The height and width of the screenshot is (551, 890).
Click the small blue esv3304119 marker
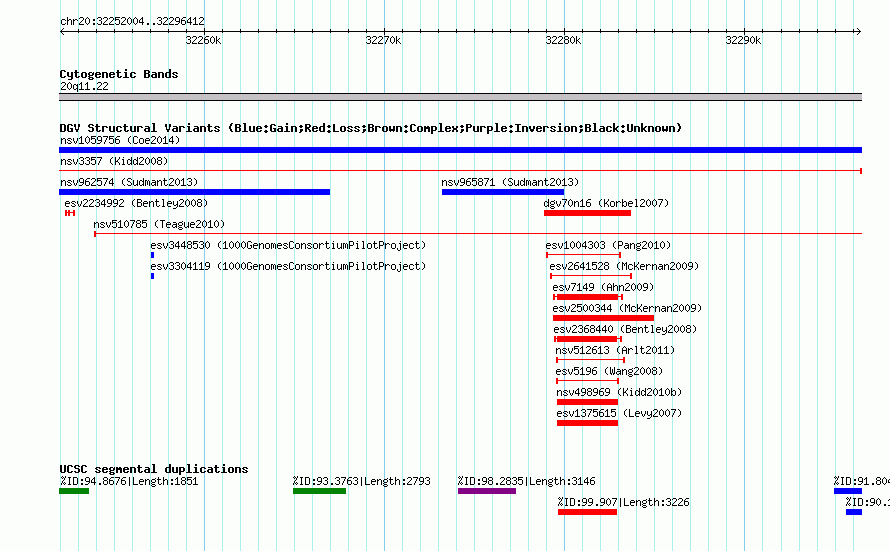(152, 276)
